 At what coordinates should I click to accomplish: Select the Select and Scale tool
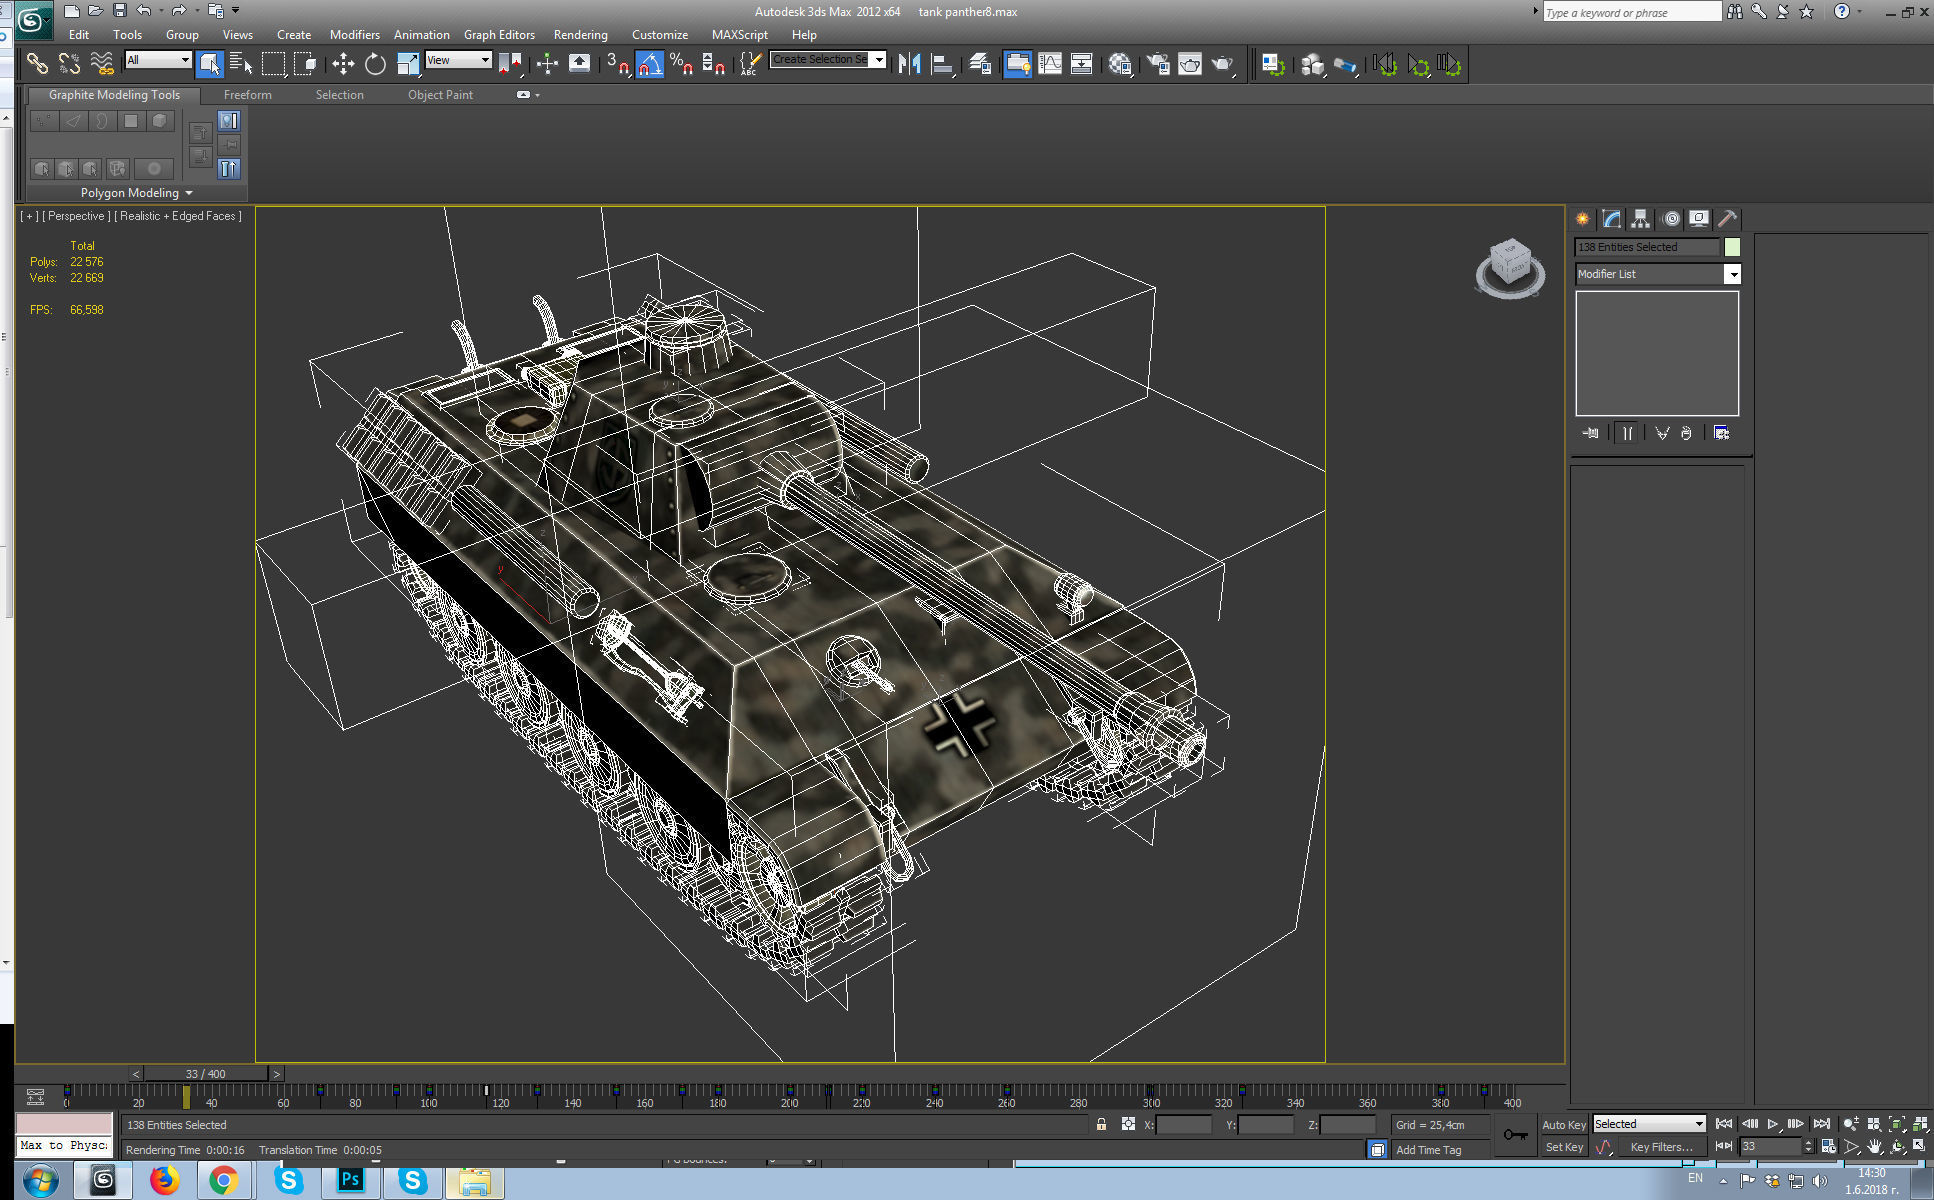click(408, 64)
